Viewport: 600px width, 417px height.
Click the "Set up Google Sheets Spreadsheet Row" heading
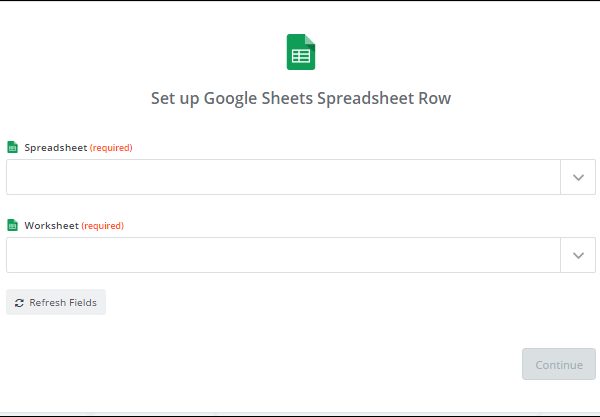(x=301, y=99)
